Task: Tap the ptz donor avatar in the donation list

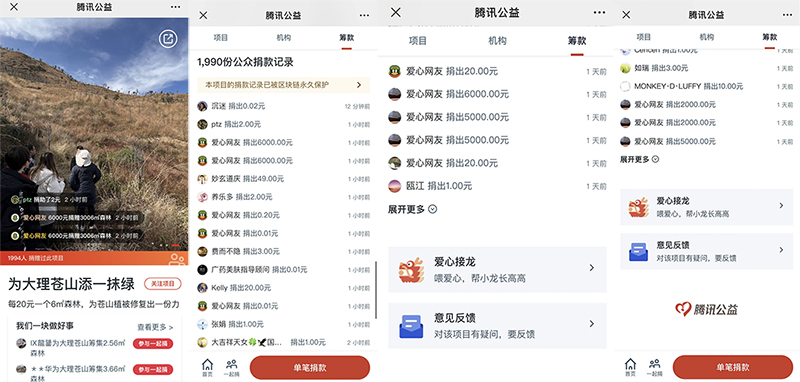Action: (203, 124)
